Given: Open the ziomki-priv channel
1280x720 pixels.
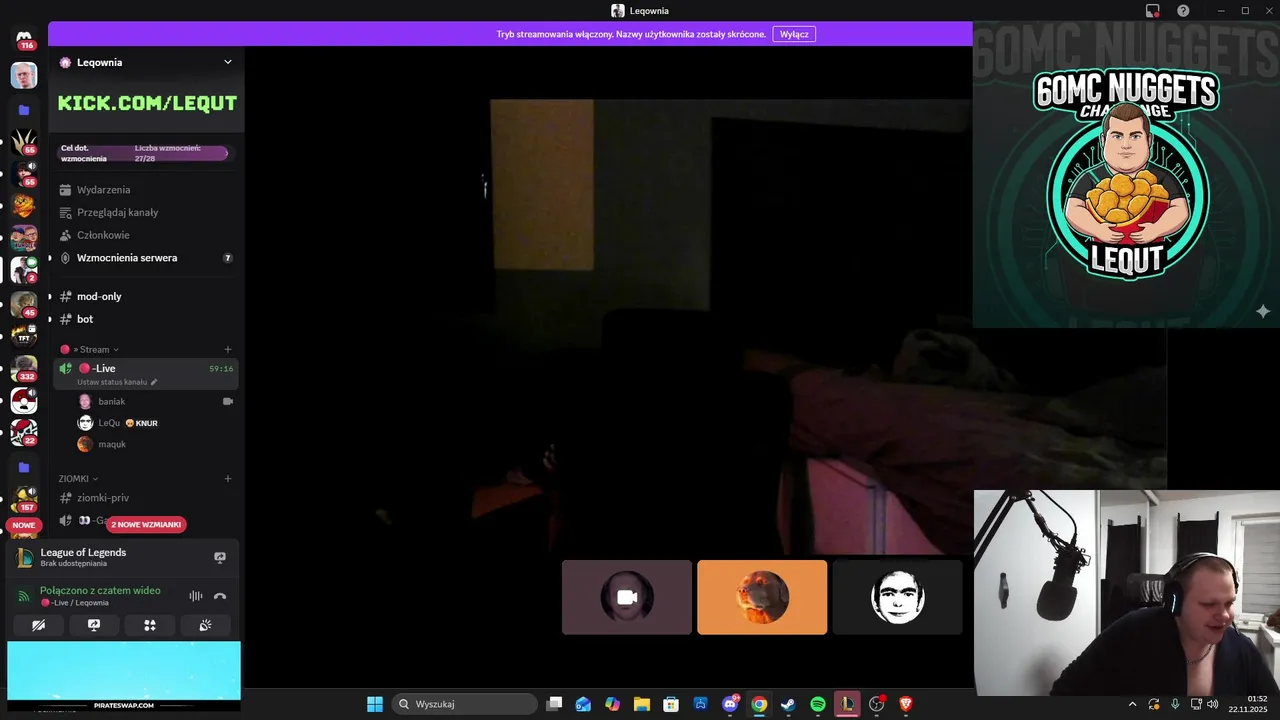Looking at the screenshot, I should coord(145,498).
